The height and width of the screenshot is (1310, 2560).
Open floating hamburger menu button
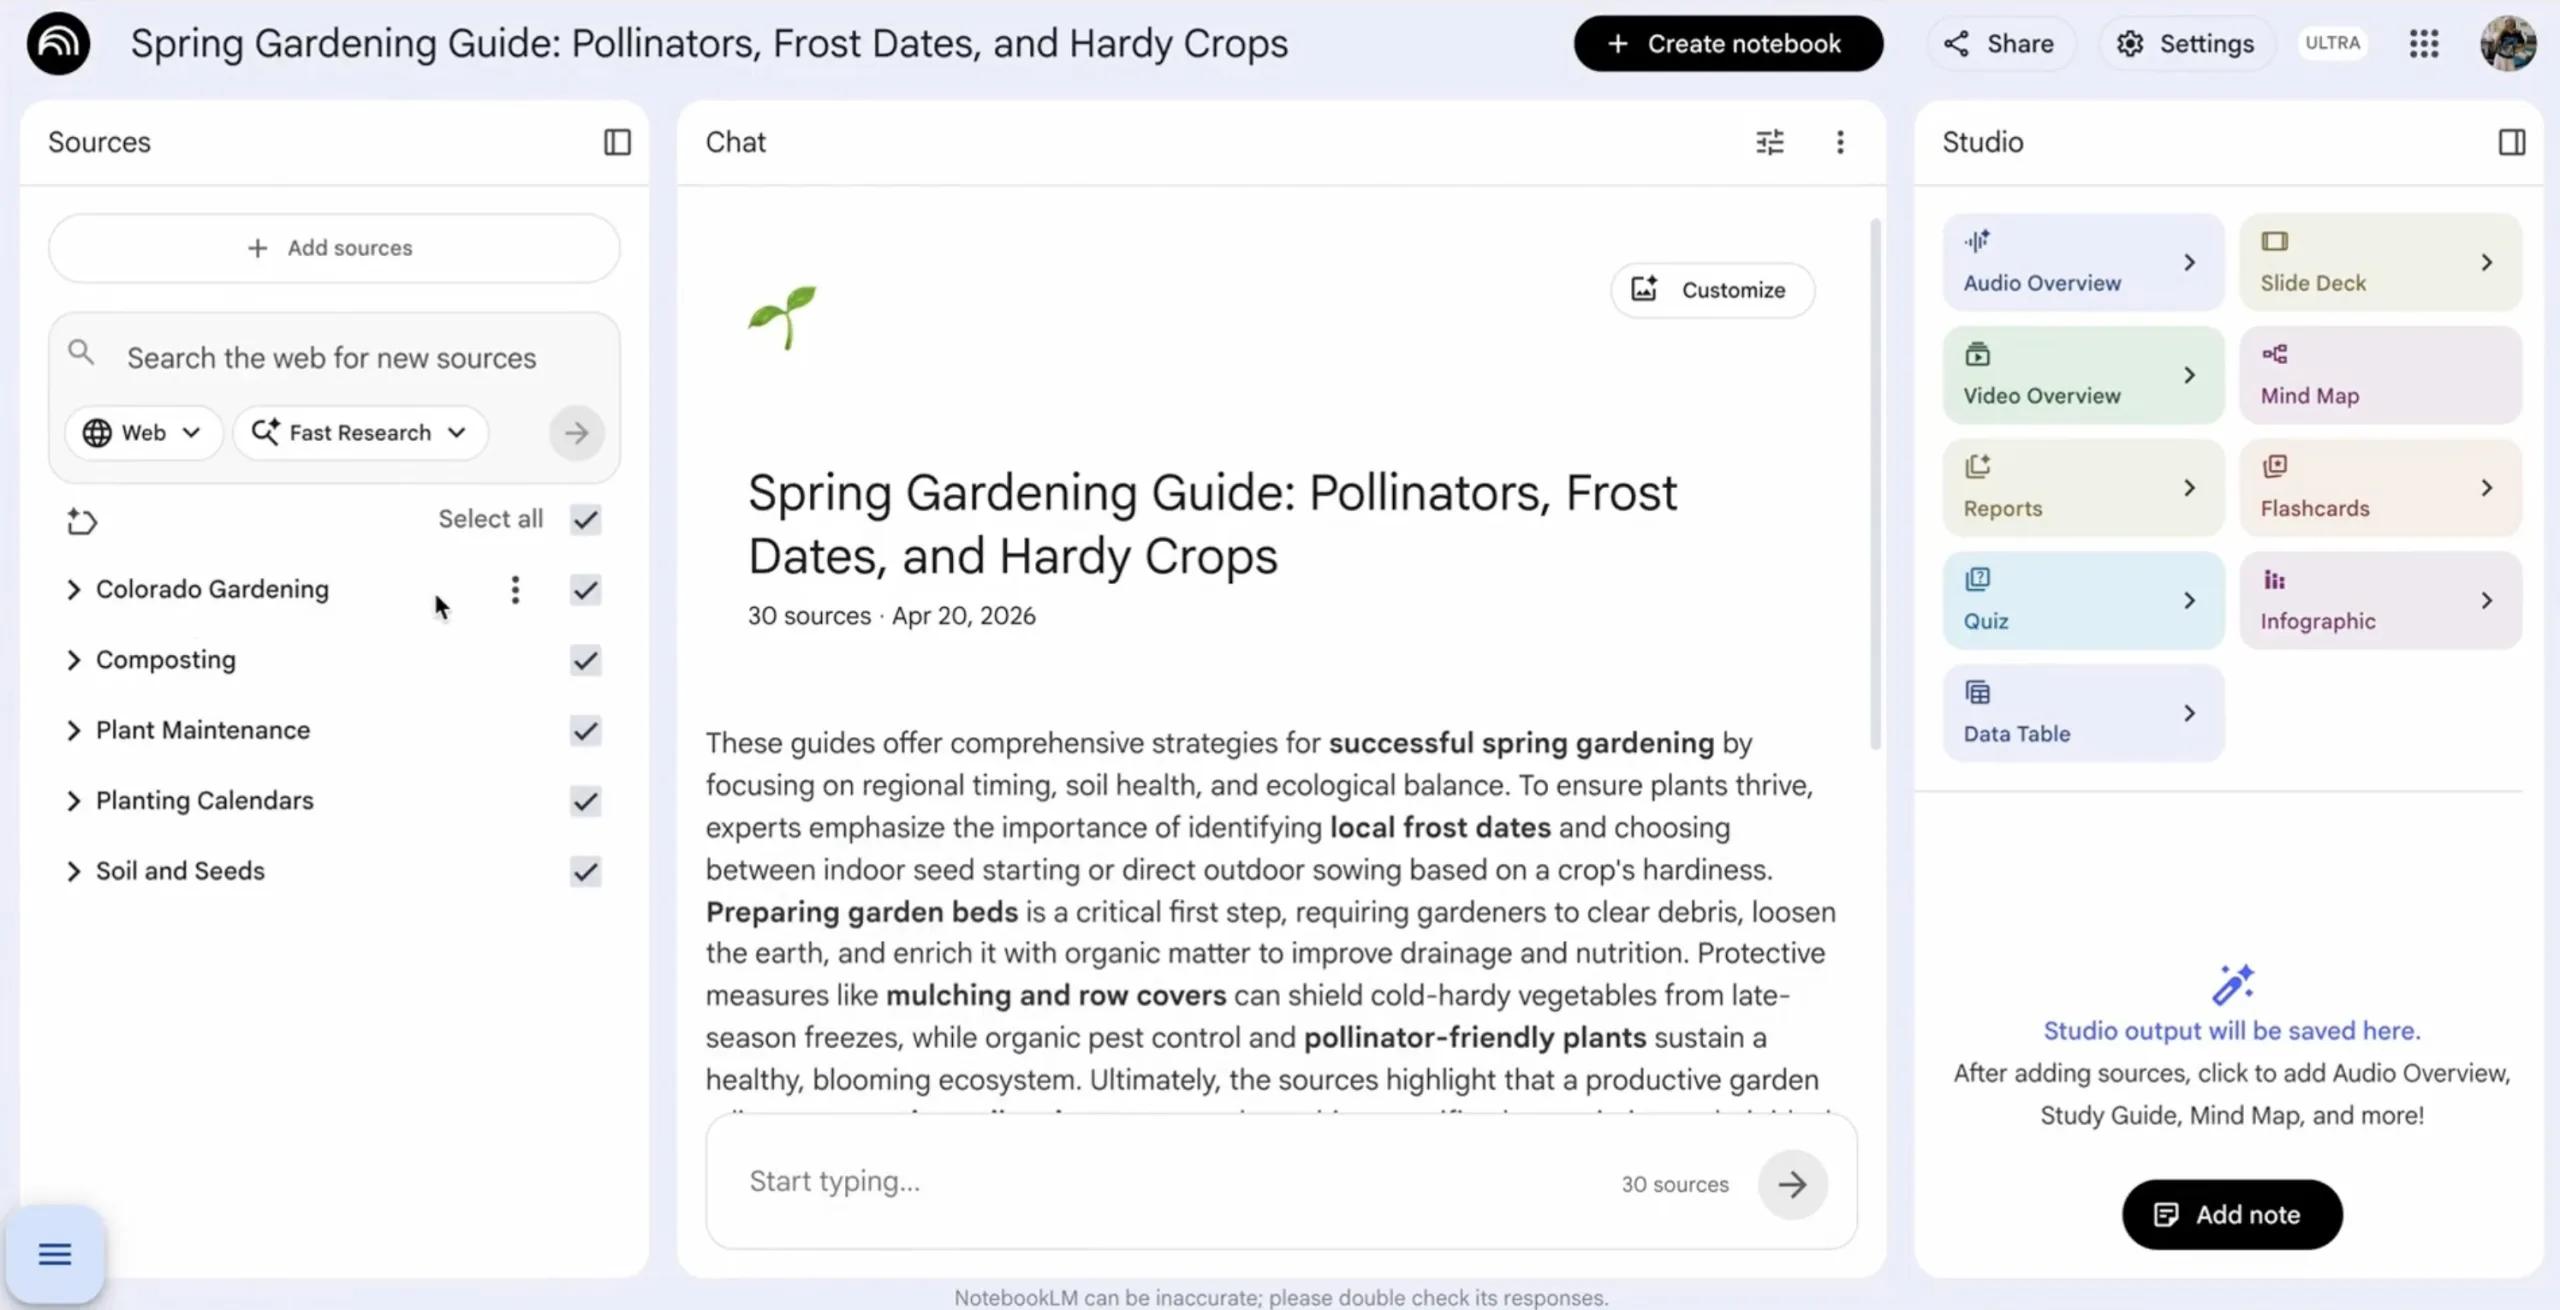click(55, 1253)
